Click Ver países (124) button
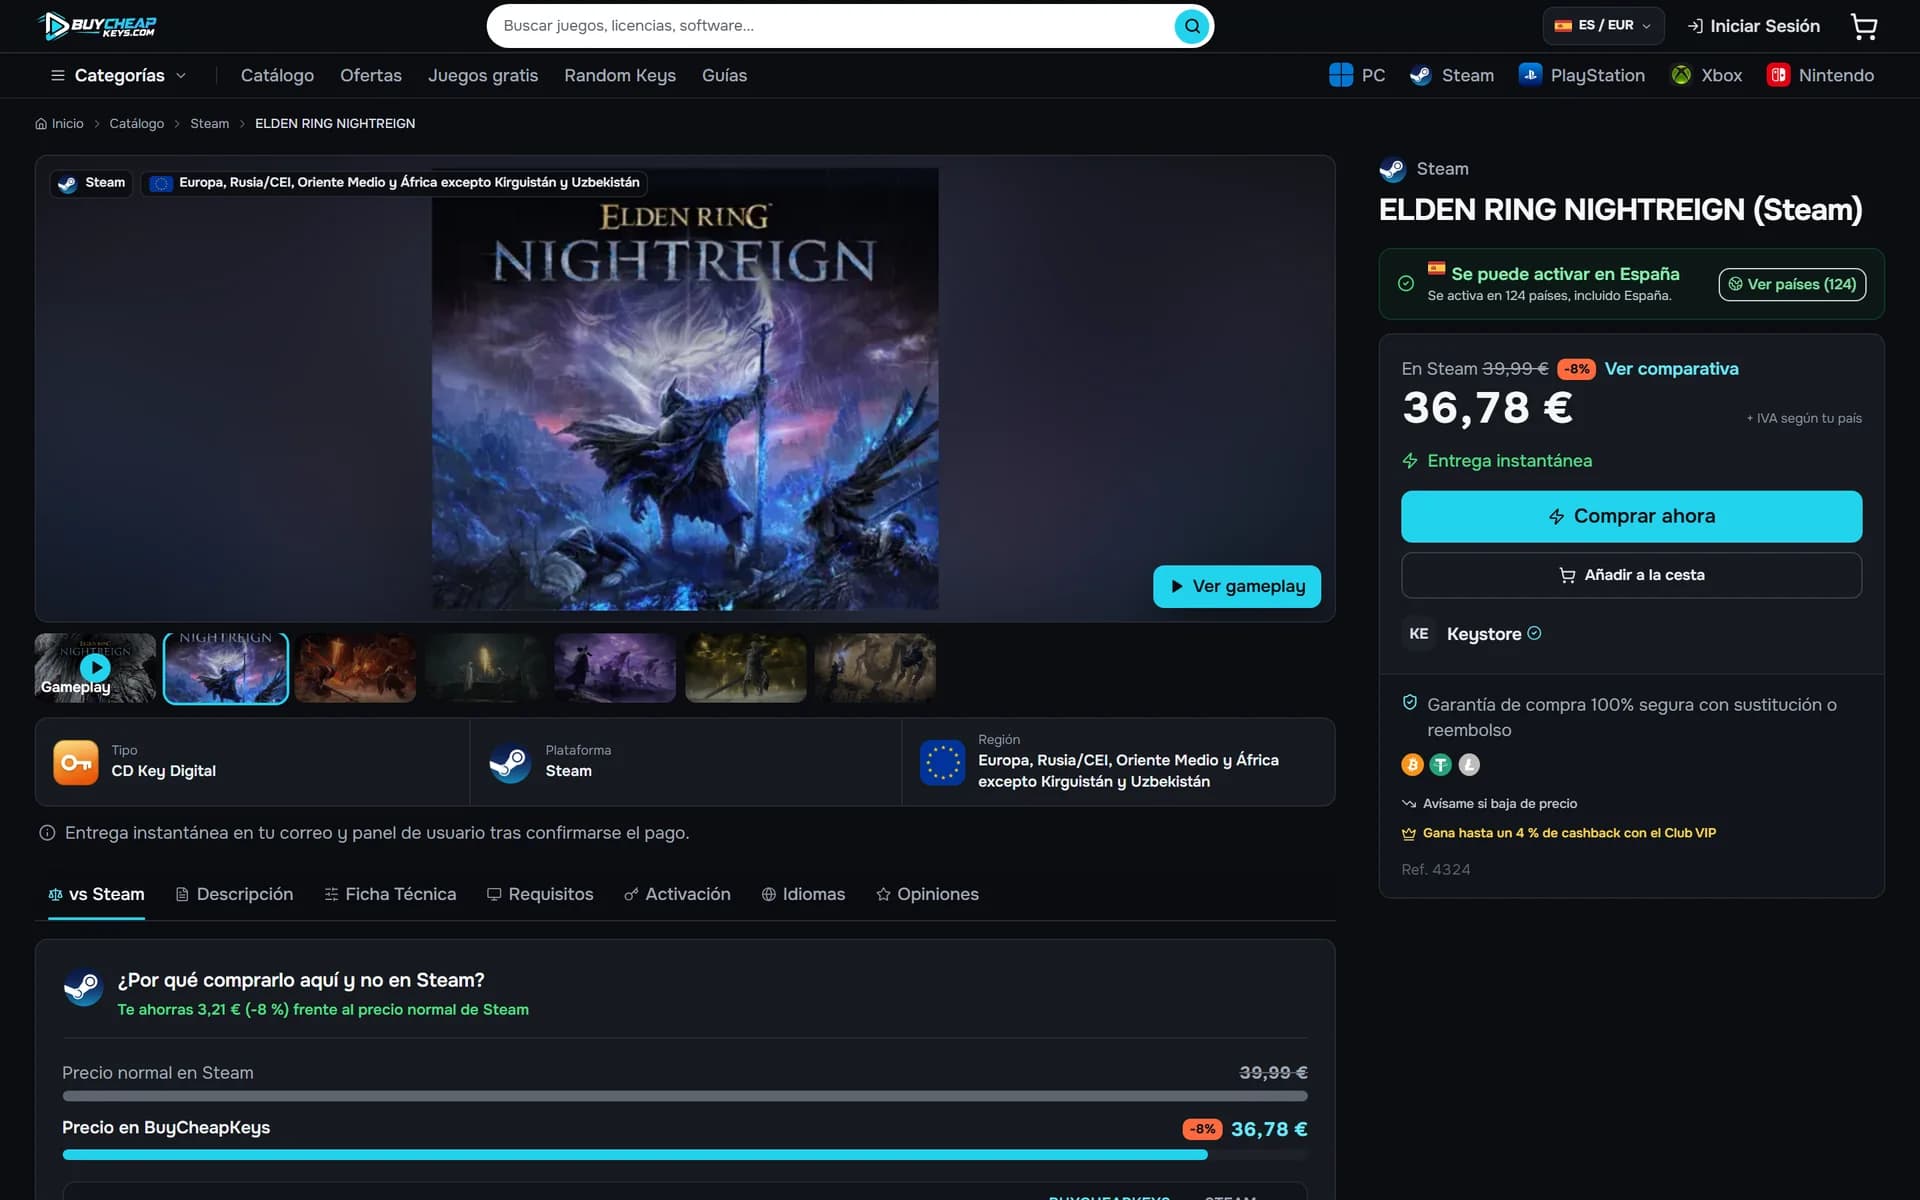Image resolution: width=1920 pixels, height=1200 pixels. point(1792,284)
